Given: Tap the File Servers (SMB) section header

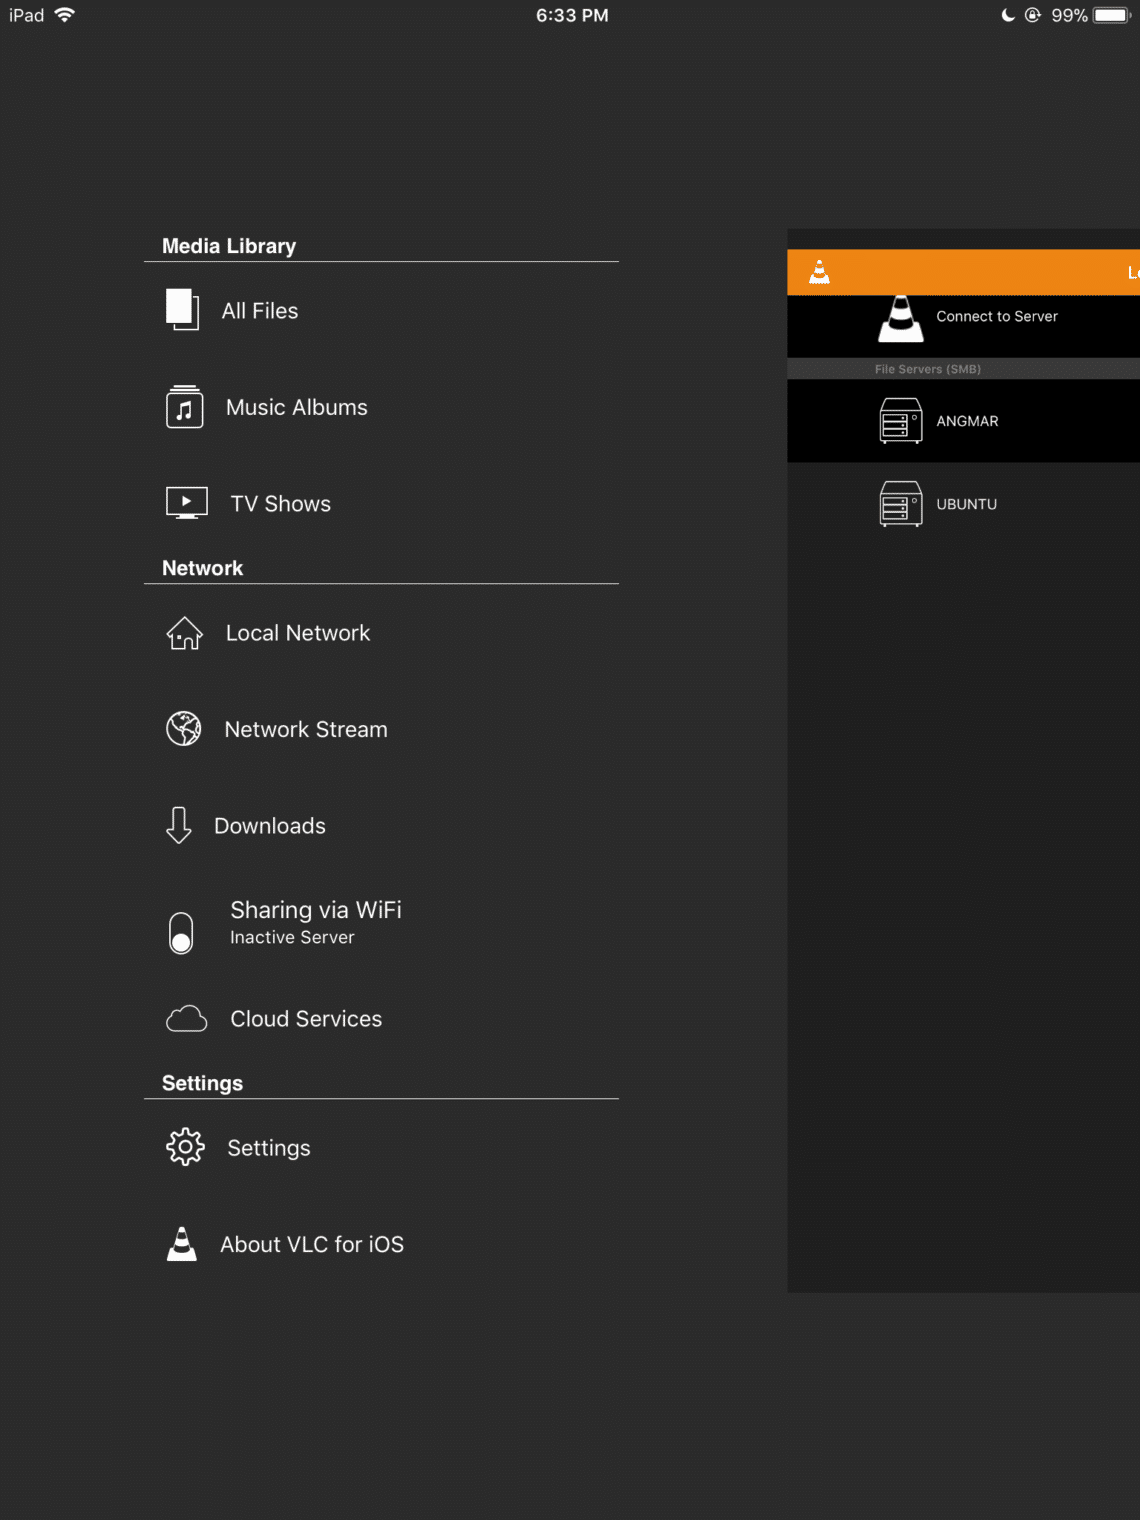Looking at the screenshot, I should tap(928, 369).
